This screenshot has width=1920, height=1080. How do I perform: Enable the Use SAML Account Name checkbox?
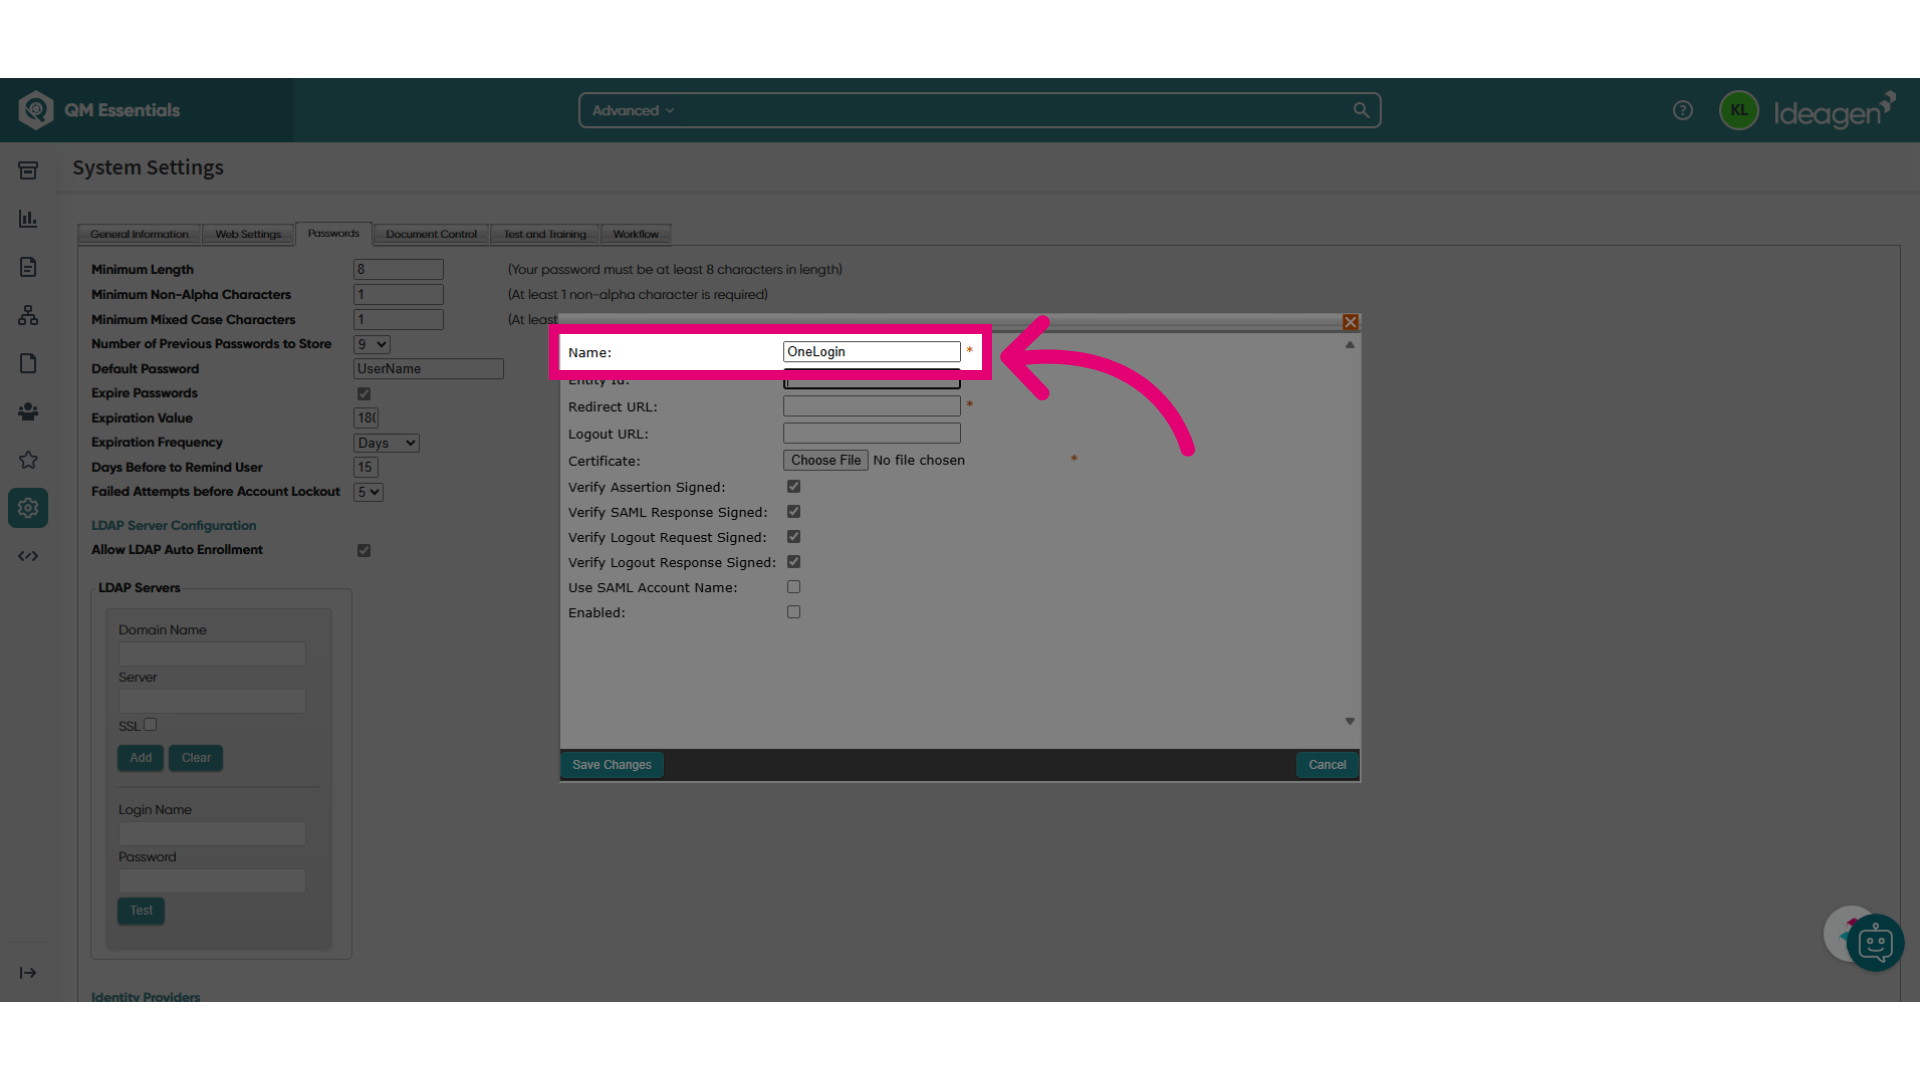[794, 587]
